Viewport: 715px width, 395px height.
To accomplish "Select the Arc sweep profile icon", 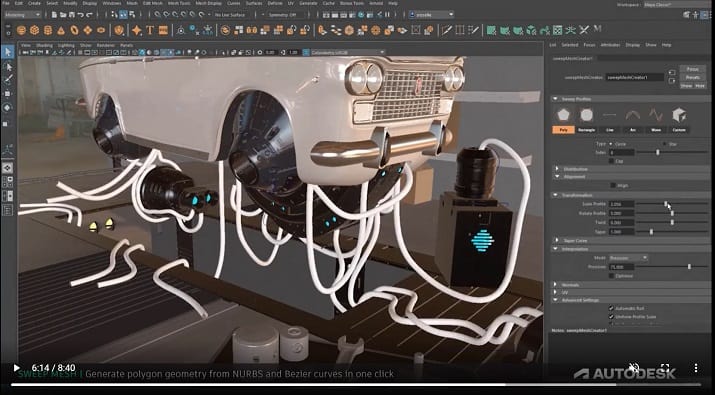I will 633,115.
